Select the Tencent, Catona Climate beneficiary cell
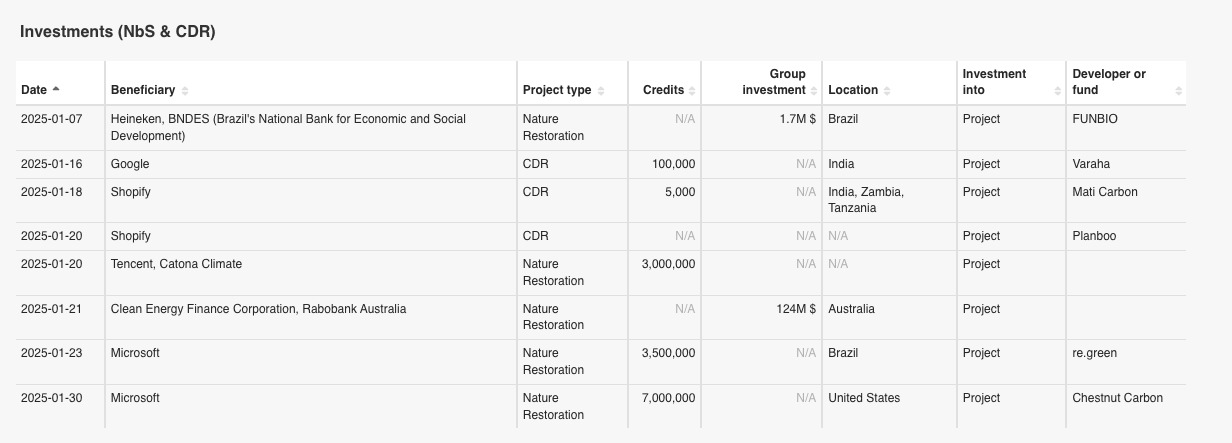This screenshot has height=443, width=1232. click(176, 264)
